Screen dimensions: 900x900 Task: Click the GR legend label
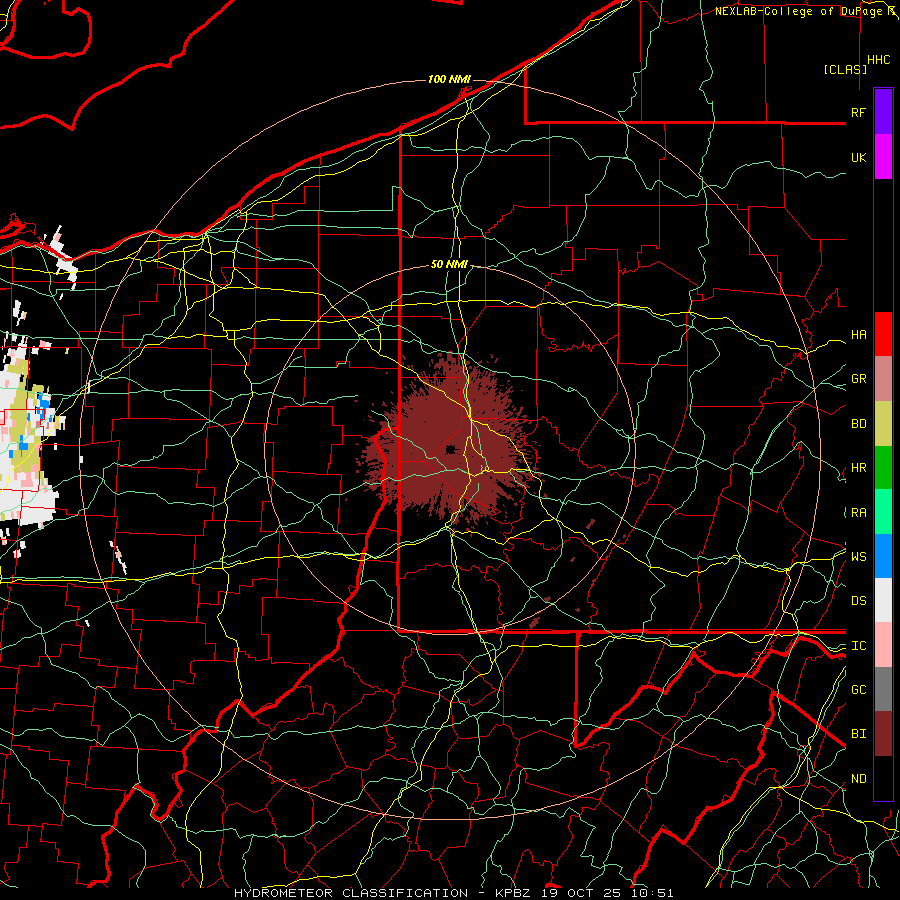[858, 379]
